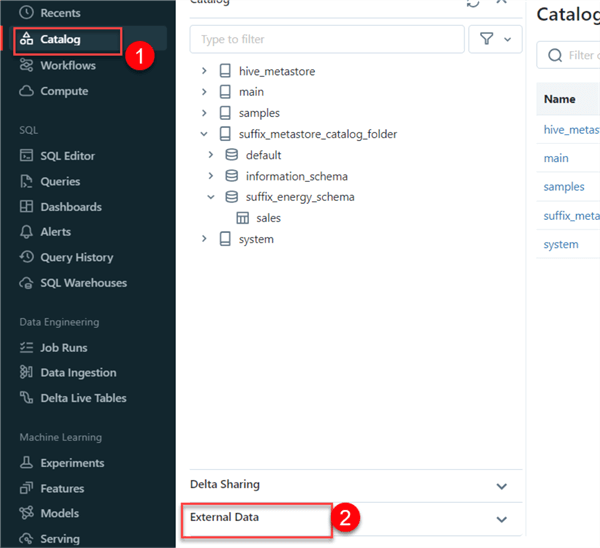Open Query History in sidebar
The width and height of the screenshot is (600, 548).
76,257
